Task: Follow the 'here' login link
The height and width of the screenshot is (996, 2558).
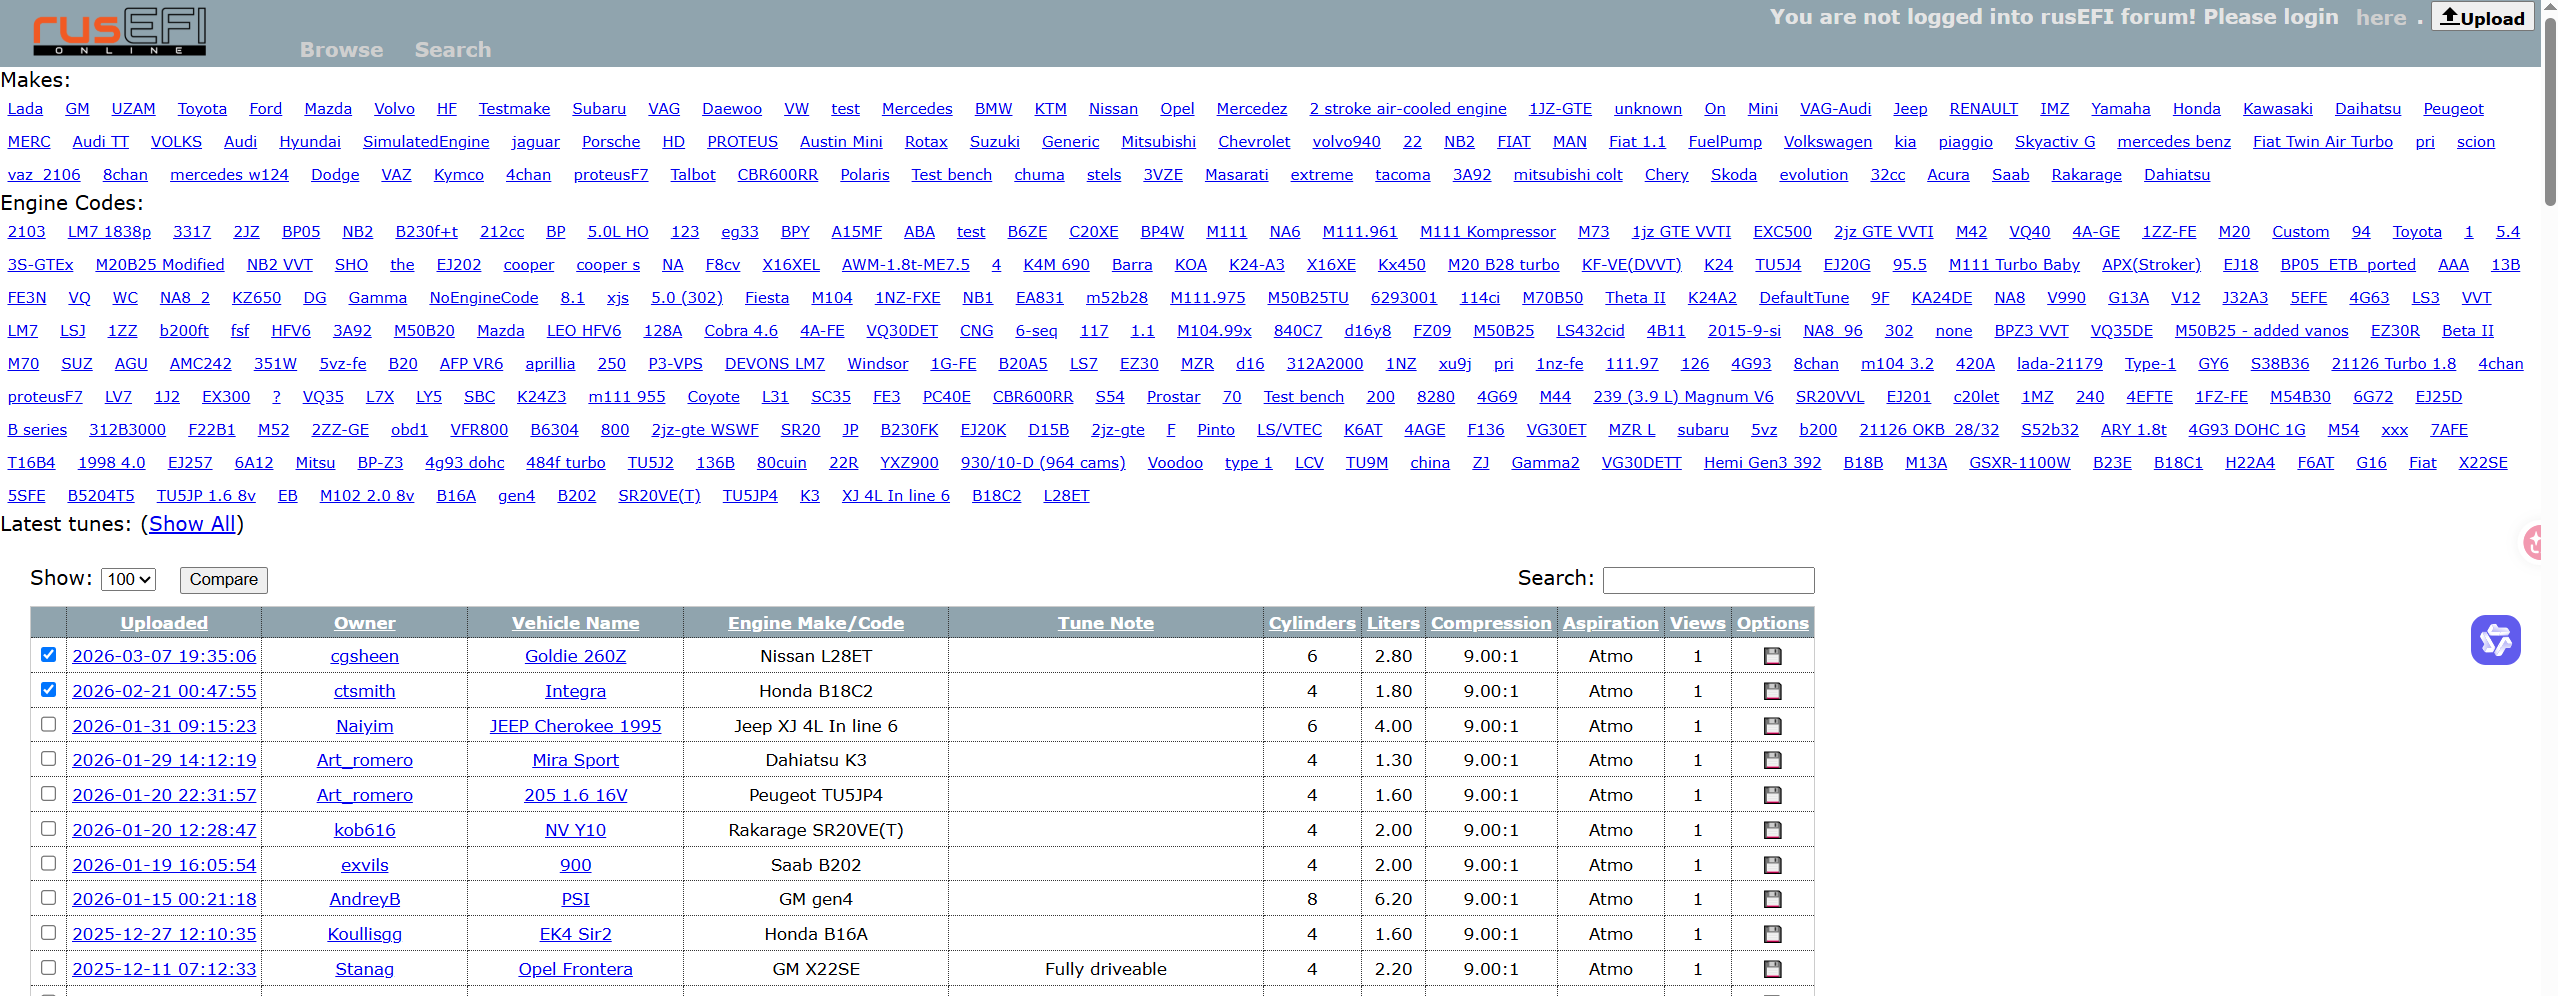Action: [2381, 18]
